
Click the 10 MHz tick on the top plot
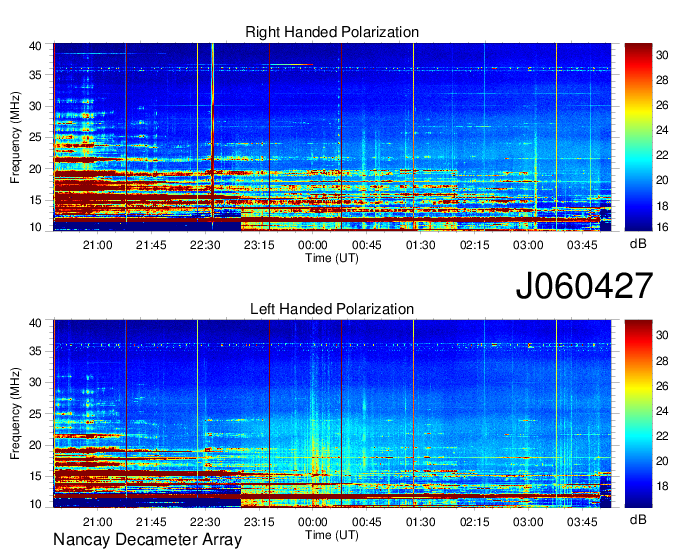pyautogui.click(x=36, y=227)
